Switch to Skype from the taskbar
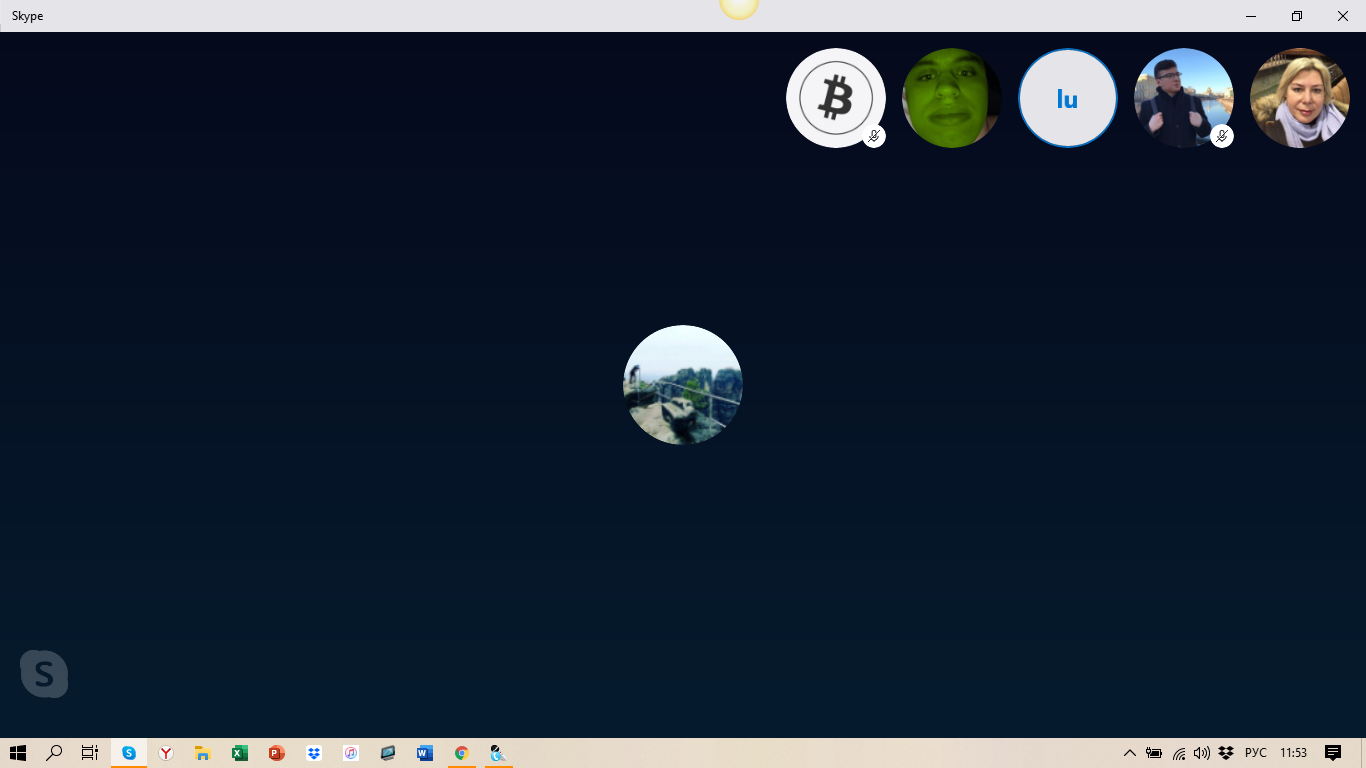Image resolution: width=1366 pixels, height=768 pixels. (129, 753)
